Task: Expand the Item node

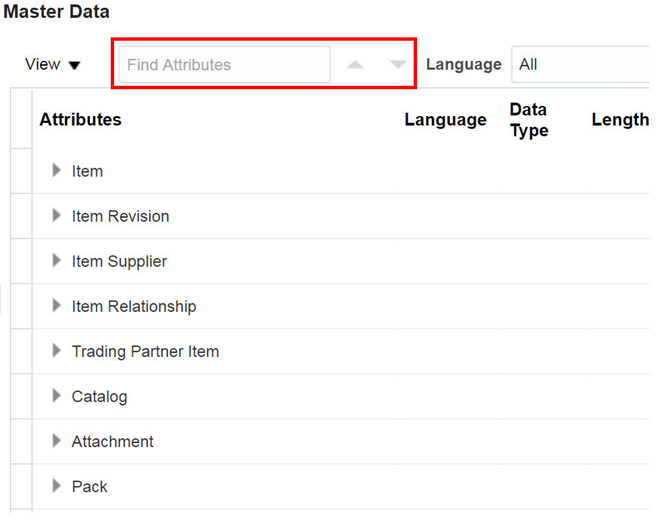Action: coord(57,171)
